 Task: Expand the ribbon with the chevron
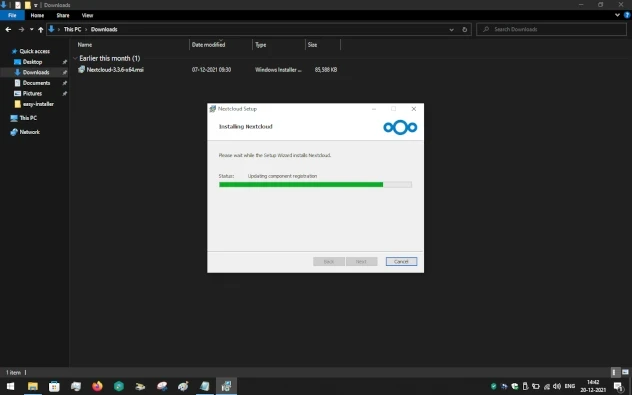pos(617,15)
